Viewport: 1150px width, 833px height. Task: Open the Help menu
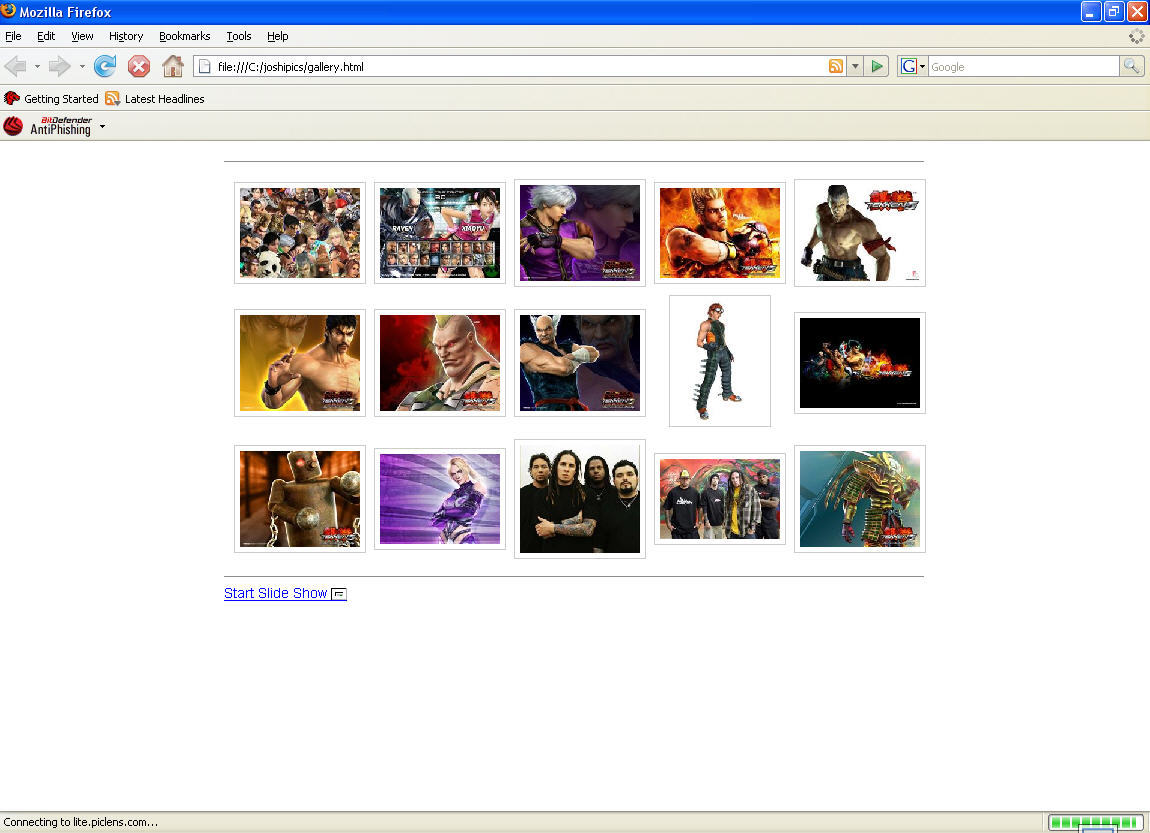(277, 36)
